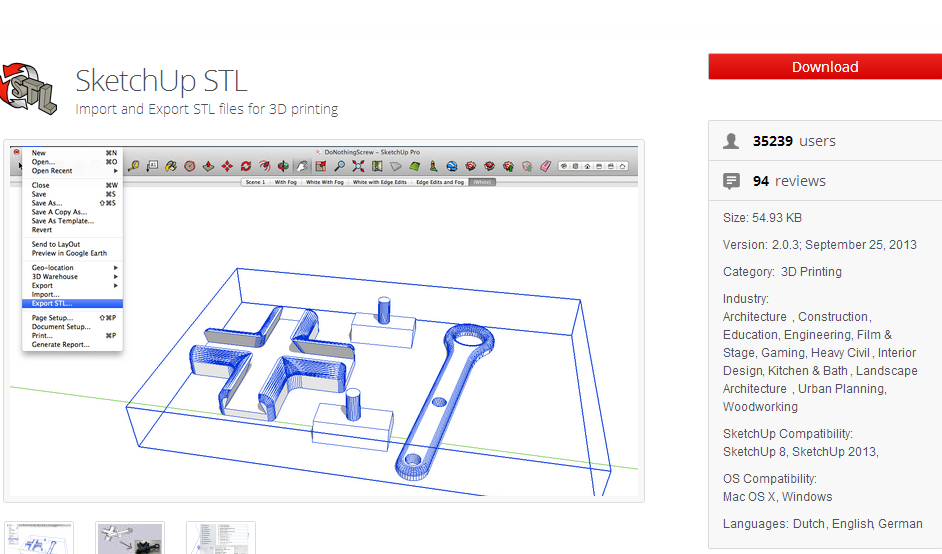The height and width of the screenshot is (554, 942).
Task: Select the Orbit tool icon
Action: pyautogui.click(x=283, y=166)
